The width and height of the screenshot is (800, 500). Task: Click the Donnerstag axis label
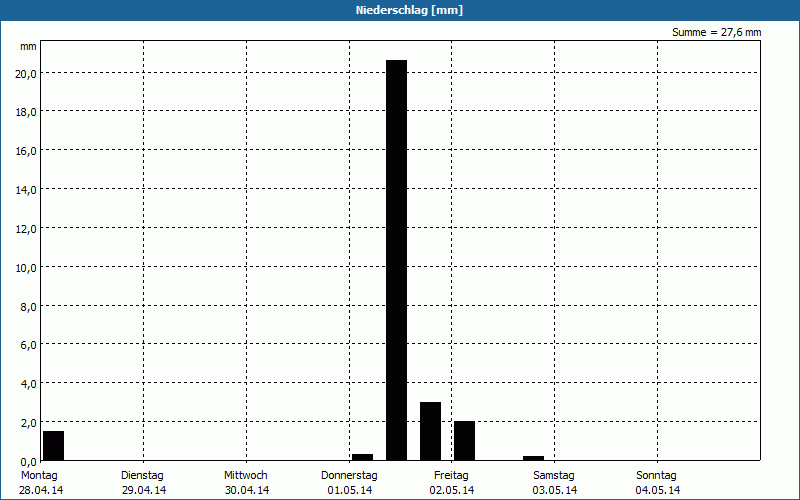[x=349, y=476]
